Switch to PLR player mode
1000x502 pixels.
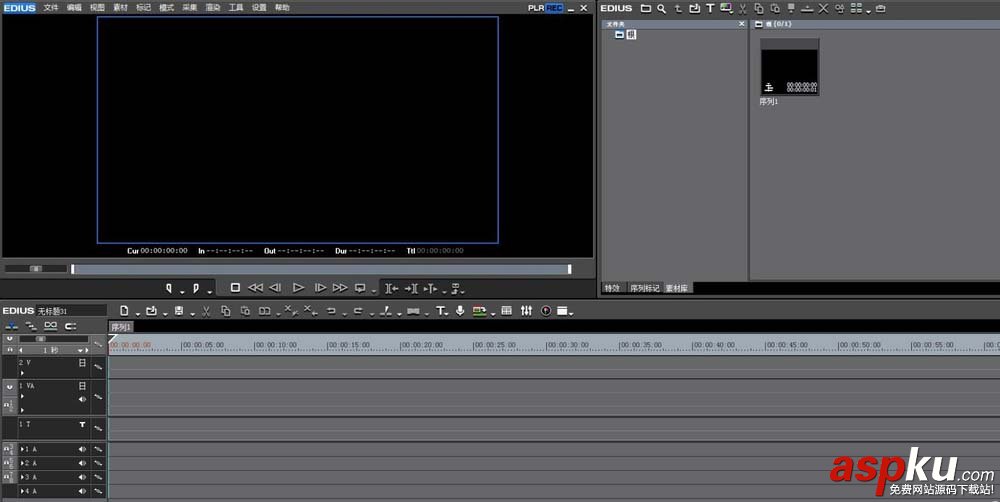tap(536, 8)
